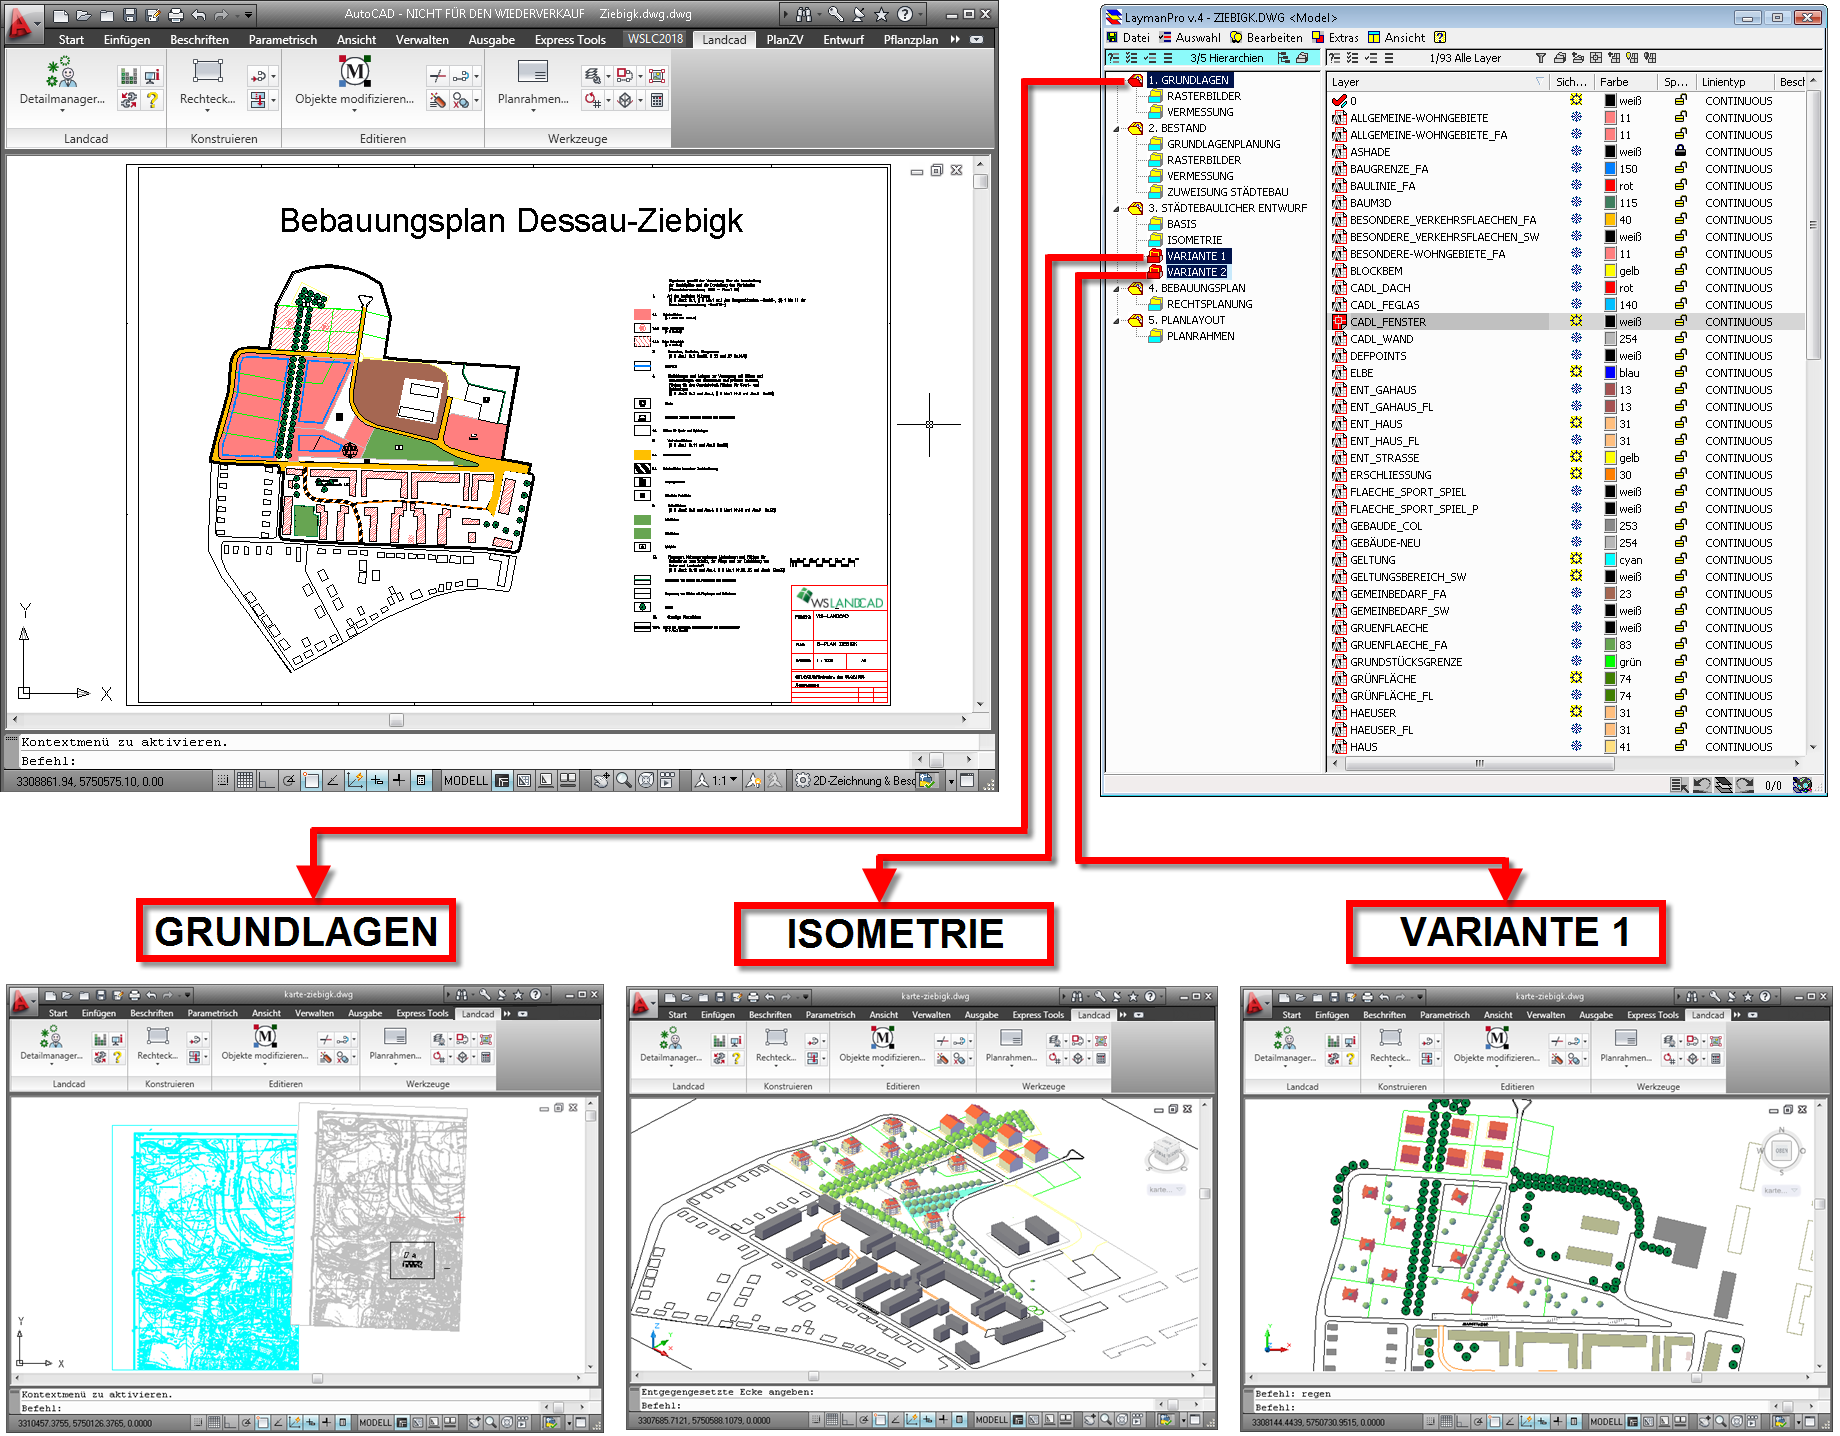Toggle freeze state of CADL_FENSTER layer
This screenshot has width=1840, height=1436.
click(x=1576, y=321)
